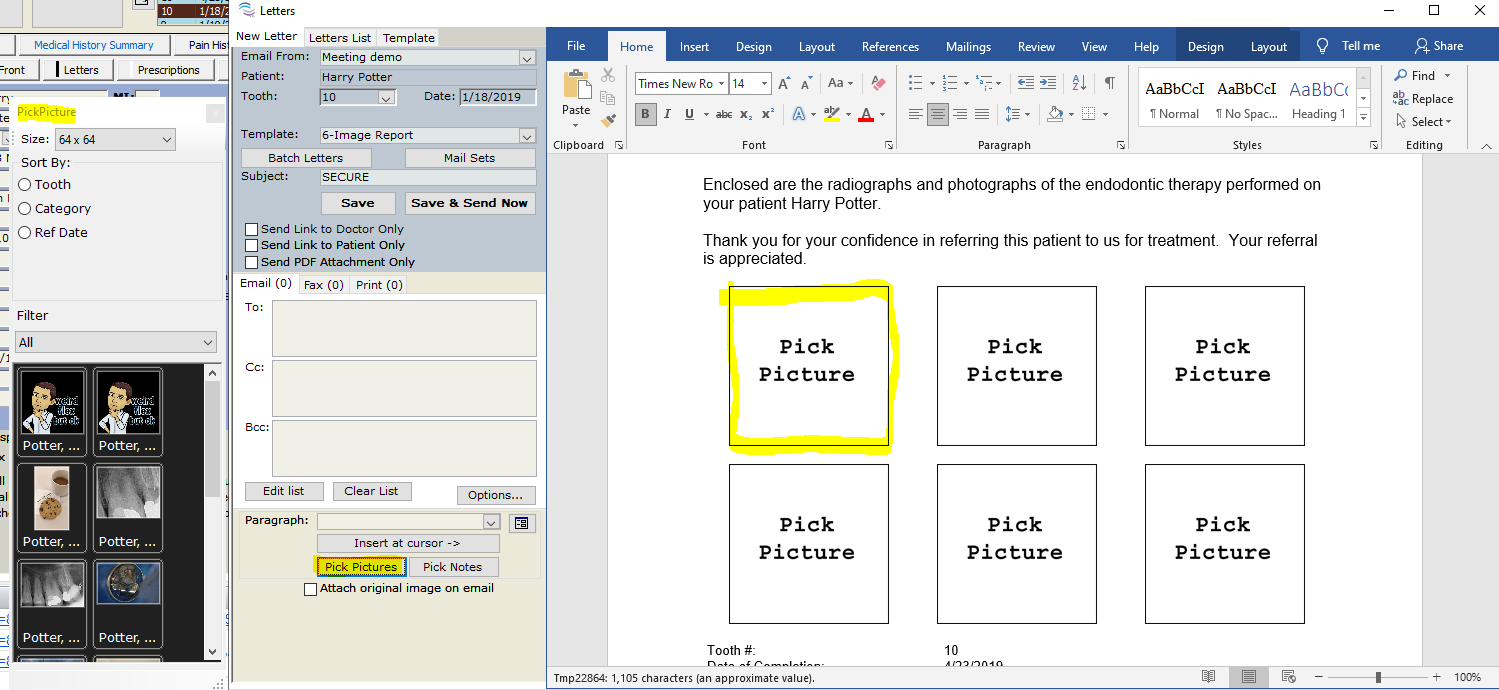Enable Send Link to Doctor Only

[x=252, y=229]
